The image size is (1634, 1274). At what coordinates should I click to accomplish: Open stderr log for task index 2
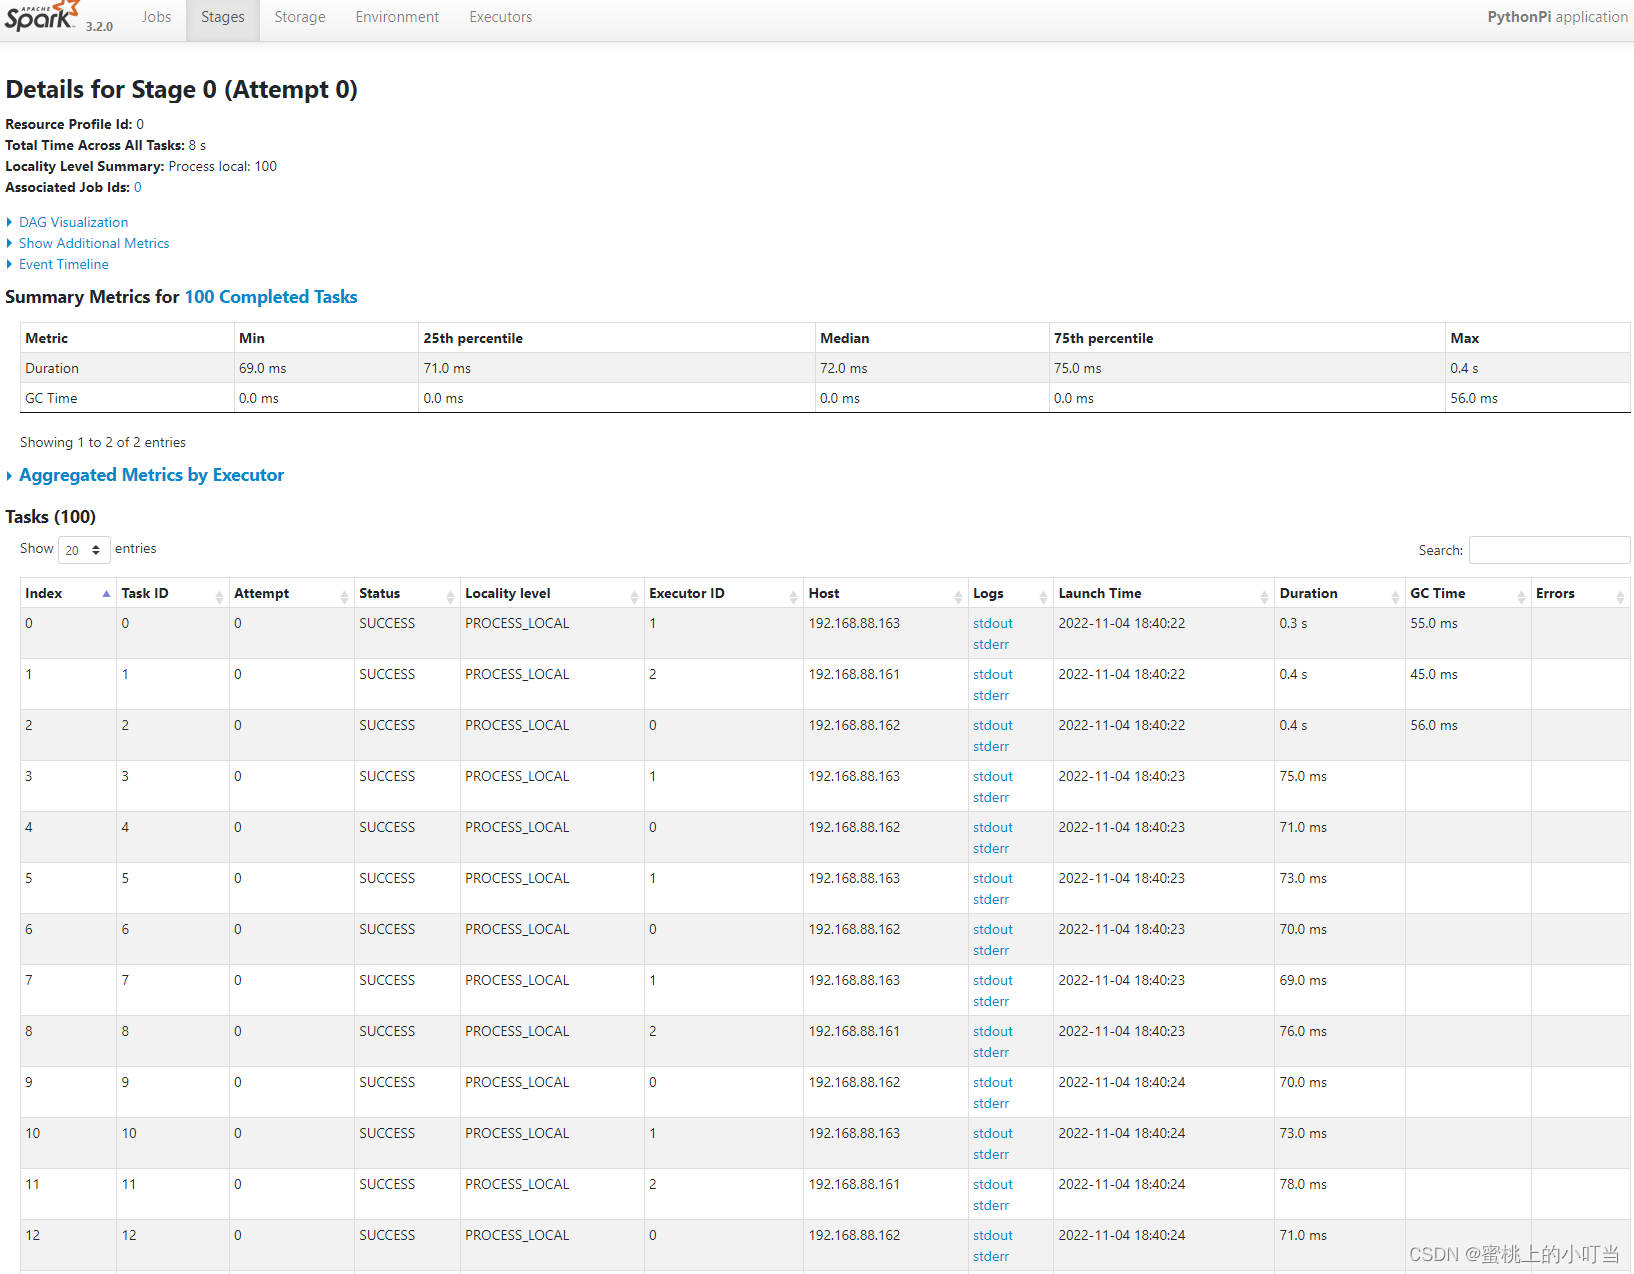(991, 746)
